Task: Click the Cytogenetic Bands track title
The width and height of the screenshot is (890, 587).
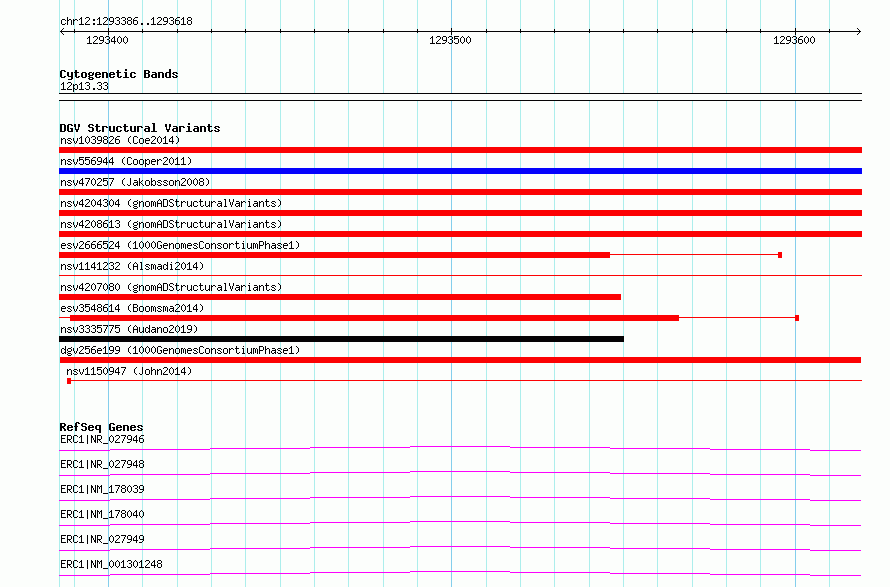Action: (x=119, y=74)
